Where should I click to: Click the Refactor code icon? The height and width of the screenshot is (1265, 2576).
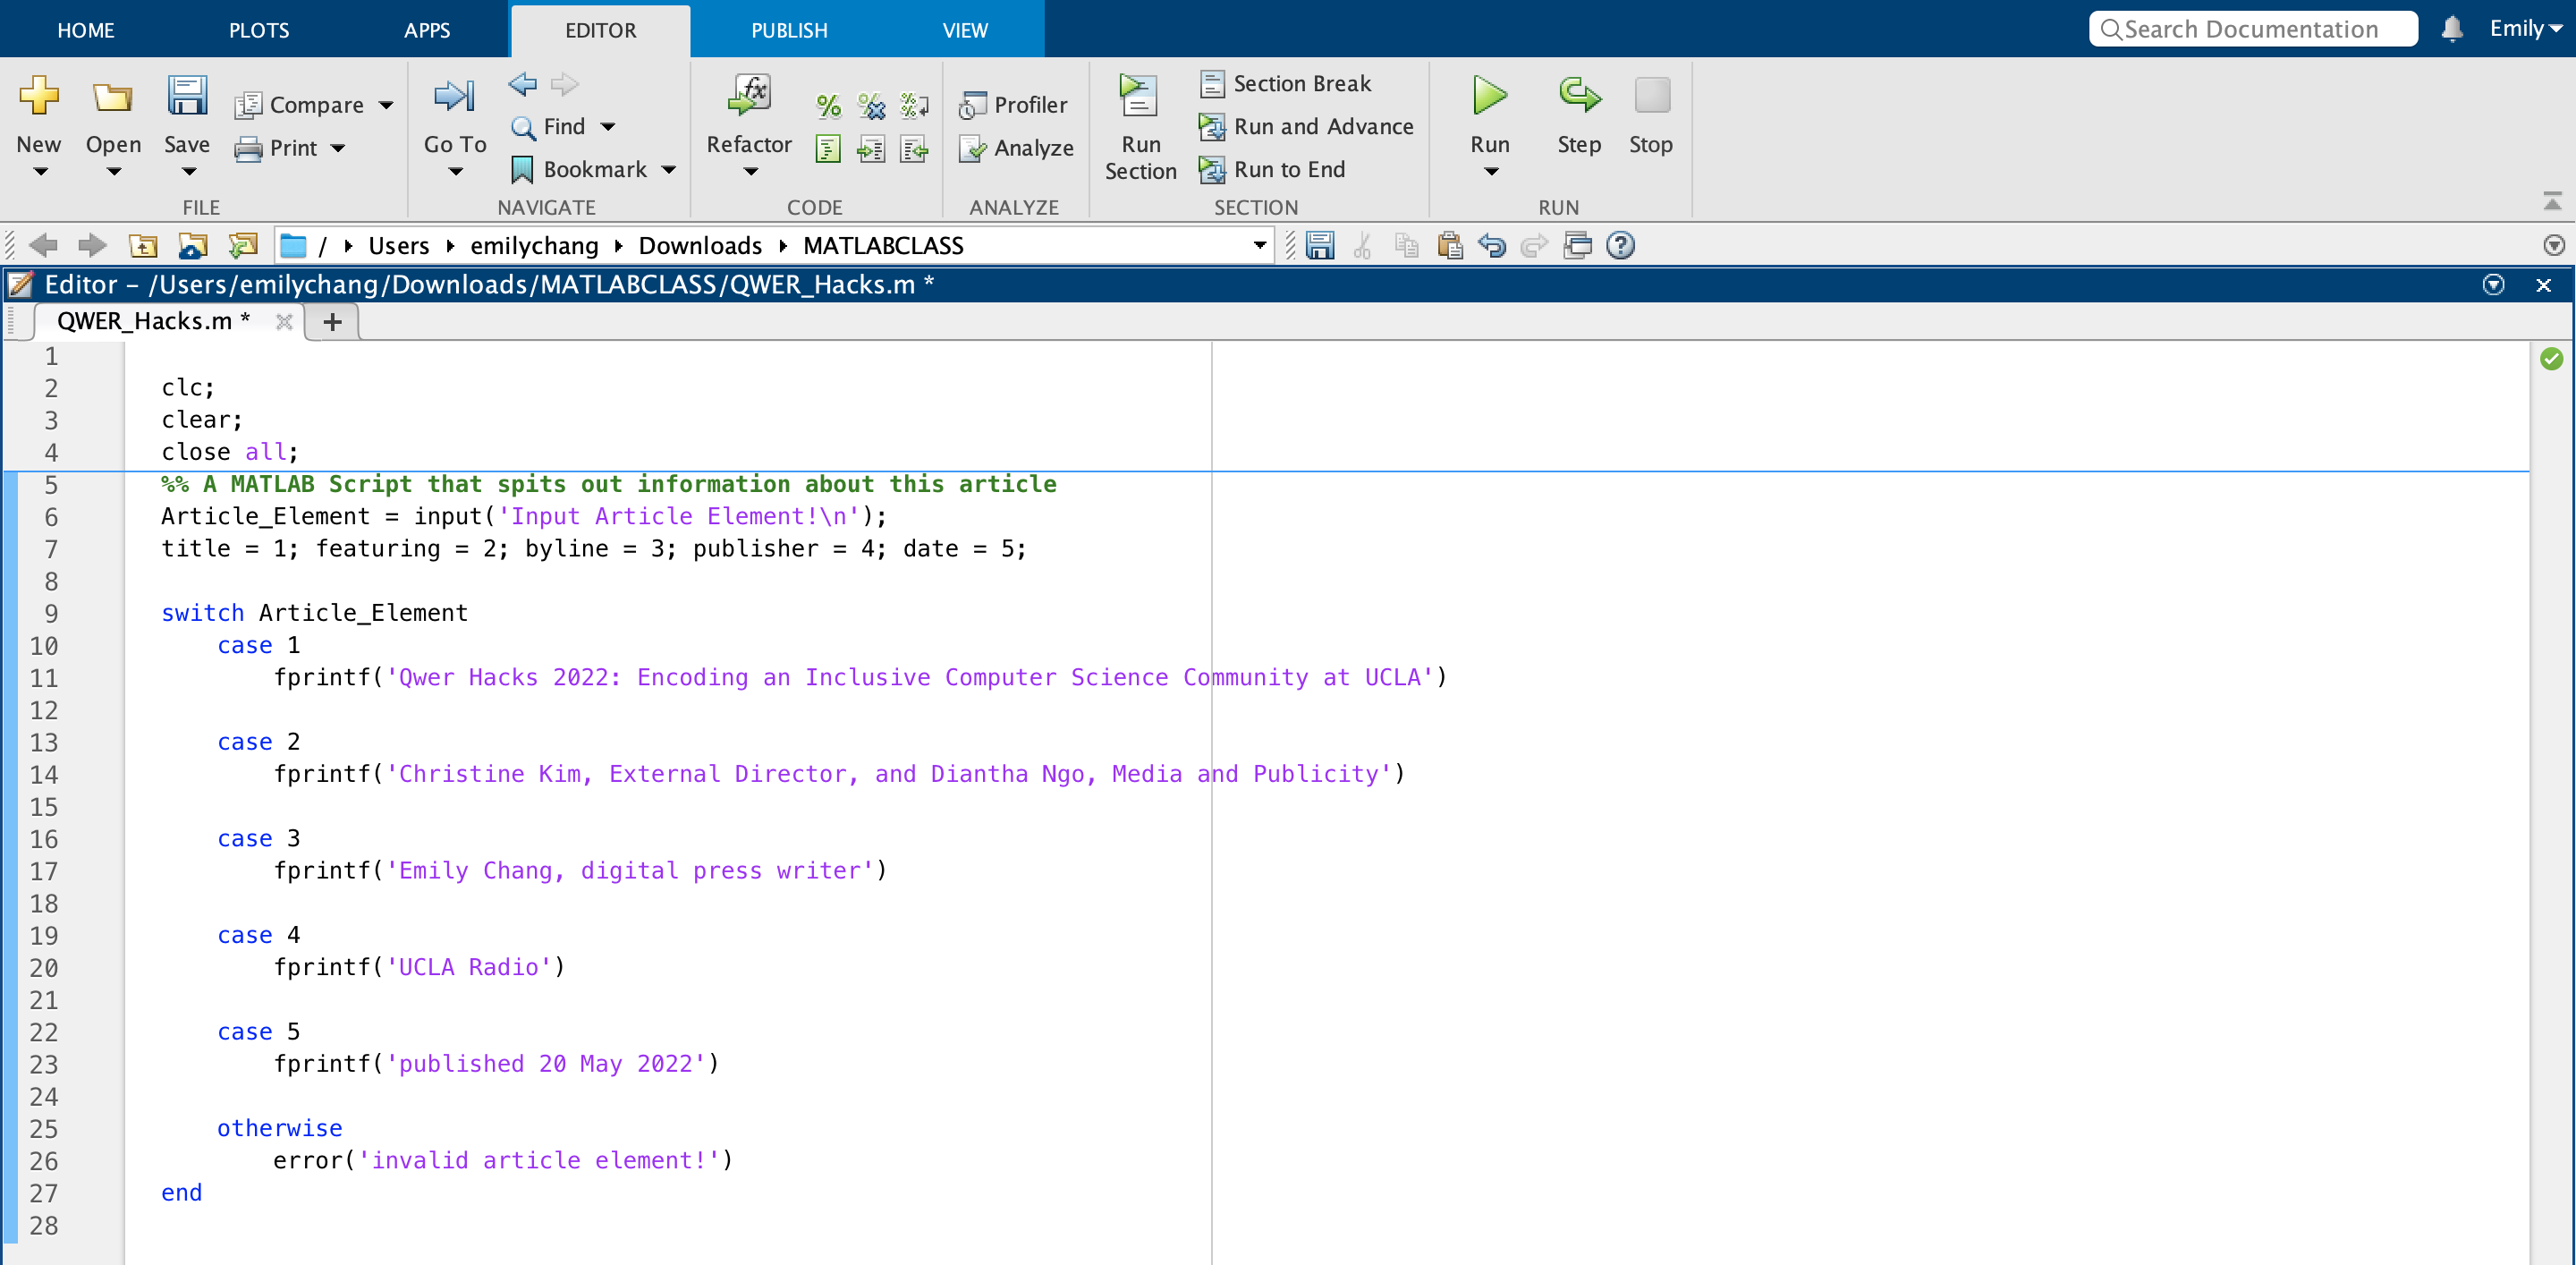[x=749, y=97]
